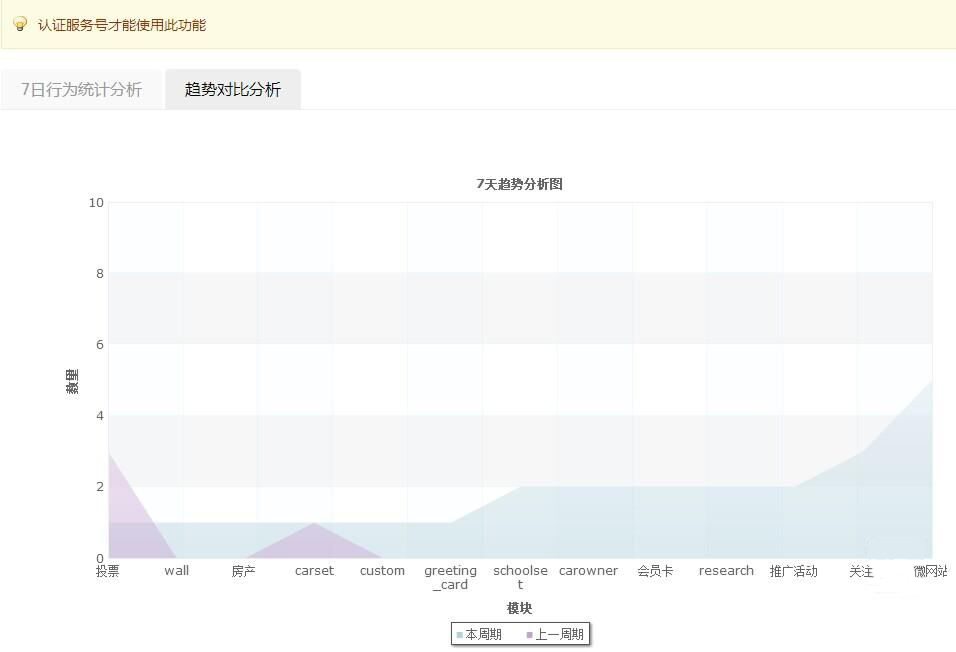Screen dimensions: 956x652
Task: Click the 认证服务号才能使用此功能 notice text
Action: [122, 25]
